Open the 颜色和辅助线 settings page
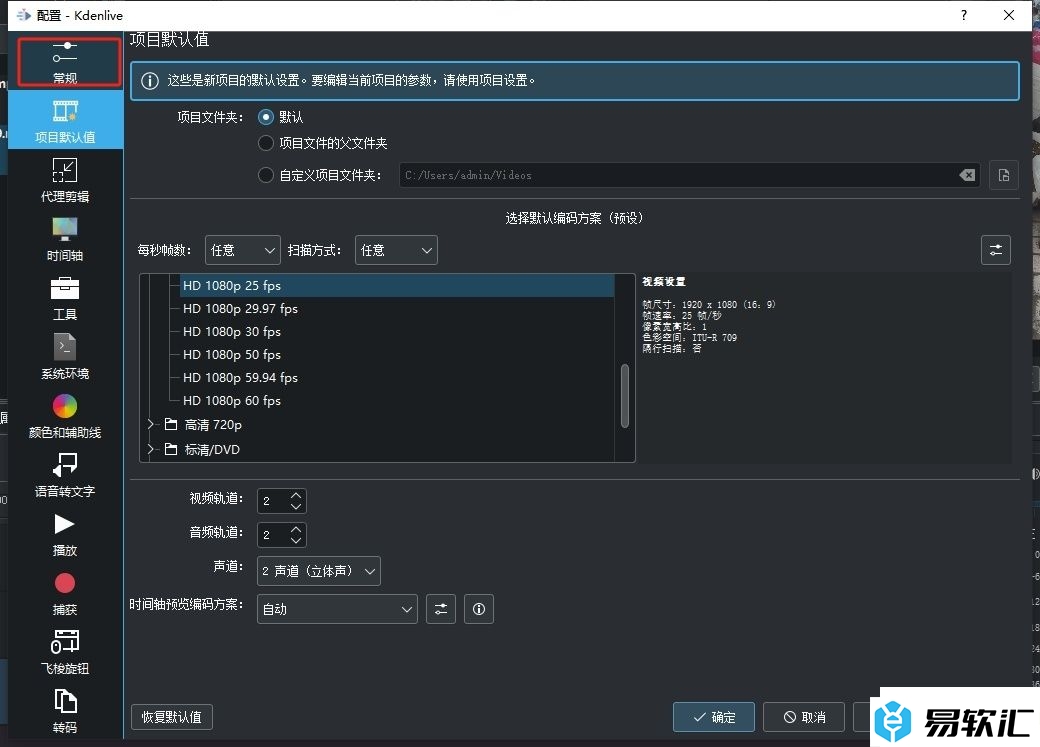 65,415
